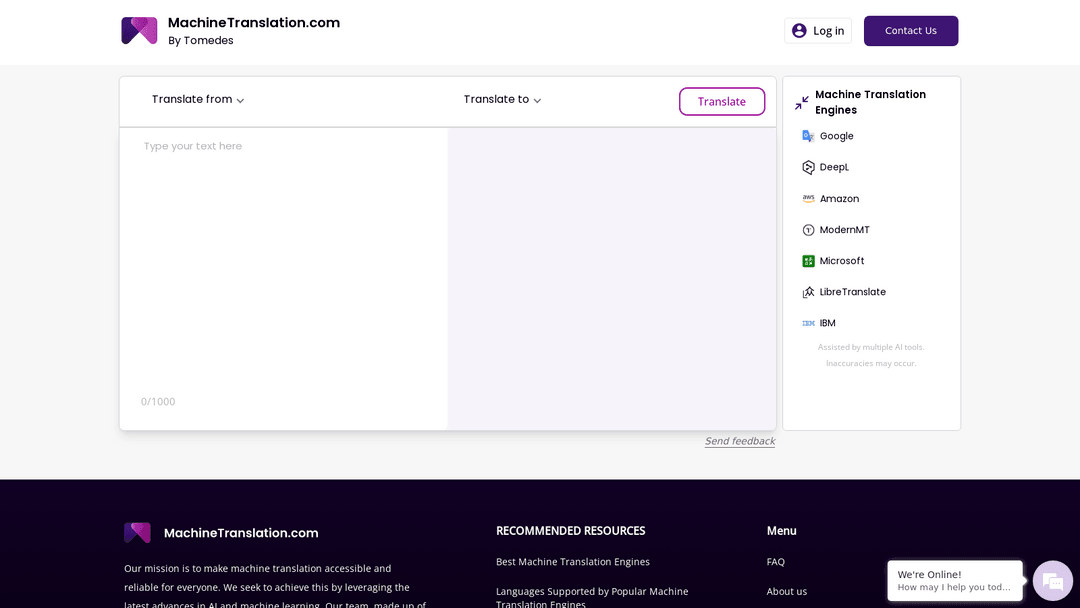Open the Translate to language dropdown
This screenshot has width=1080, height=608.
point(502,100)
